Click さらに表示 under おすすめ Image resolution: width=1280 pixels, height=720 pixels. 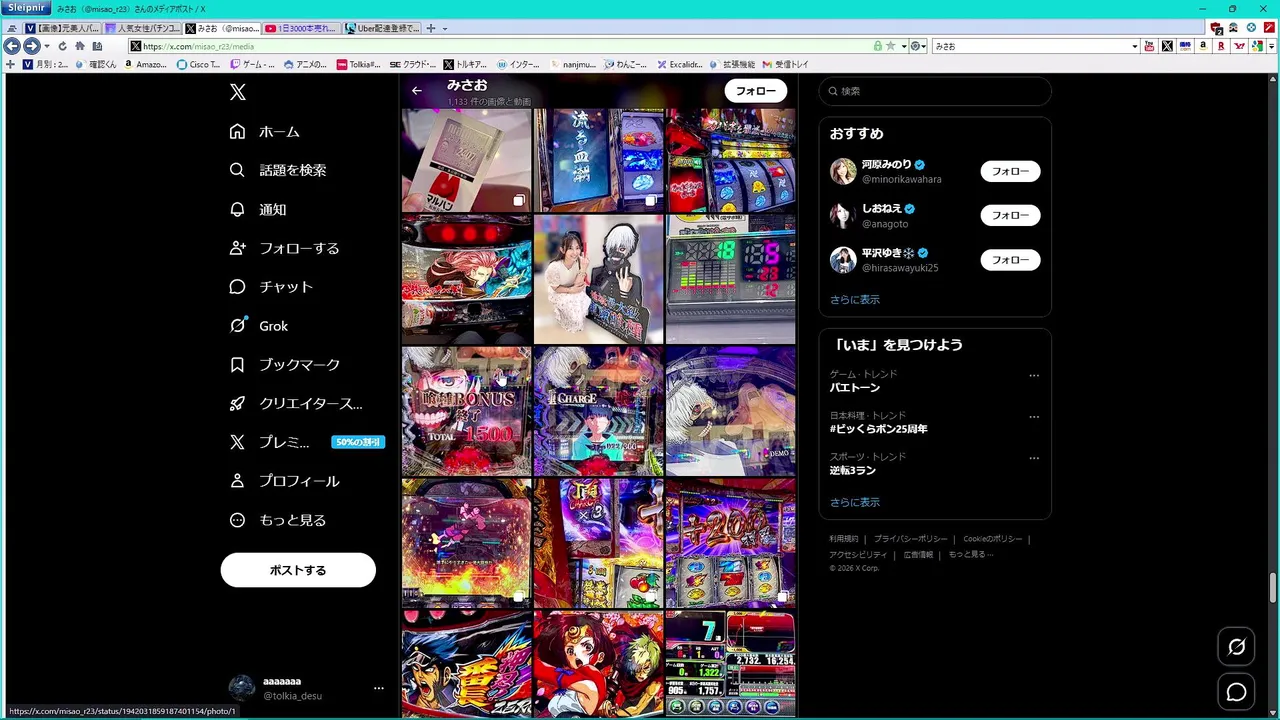[855, 300]
